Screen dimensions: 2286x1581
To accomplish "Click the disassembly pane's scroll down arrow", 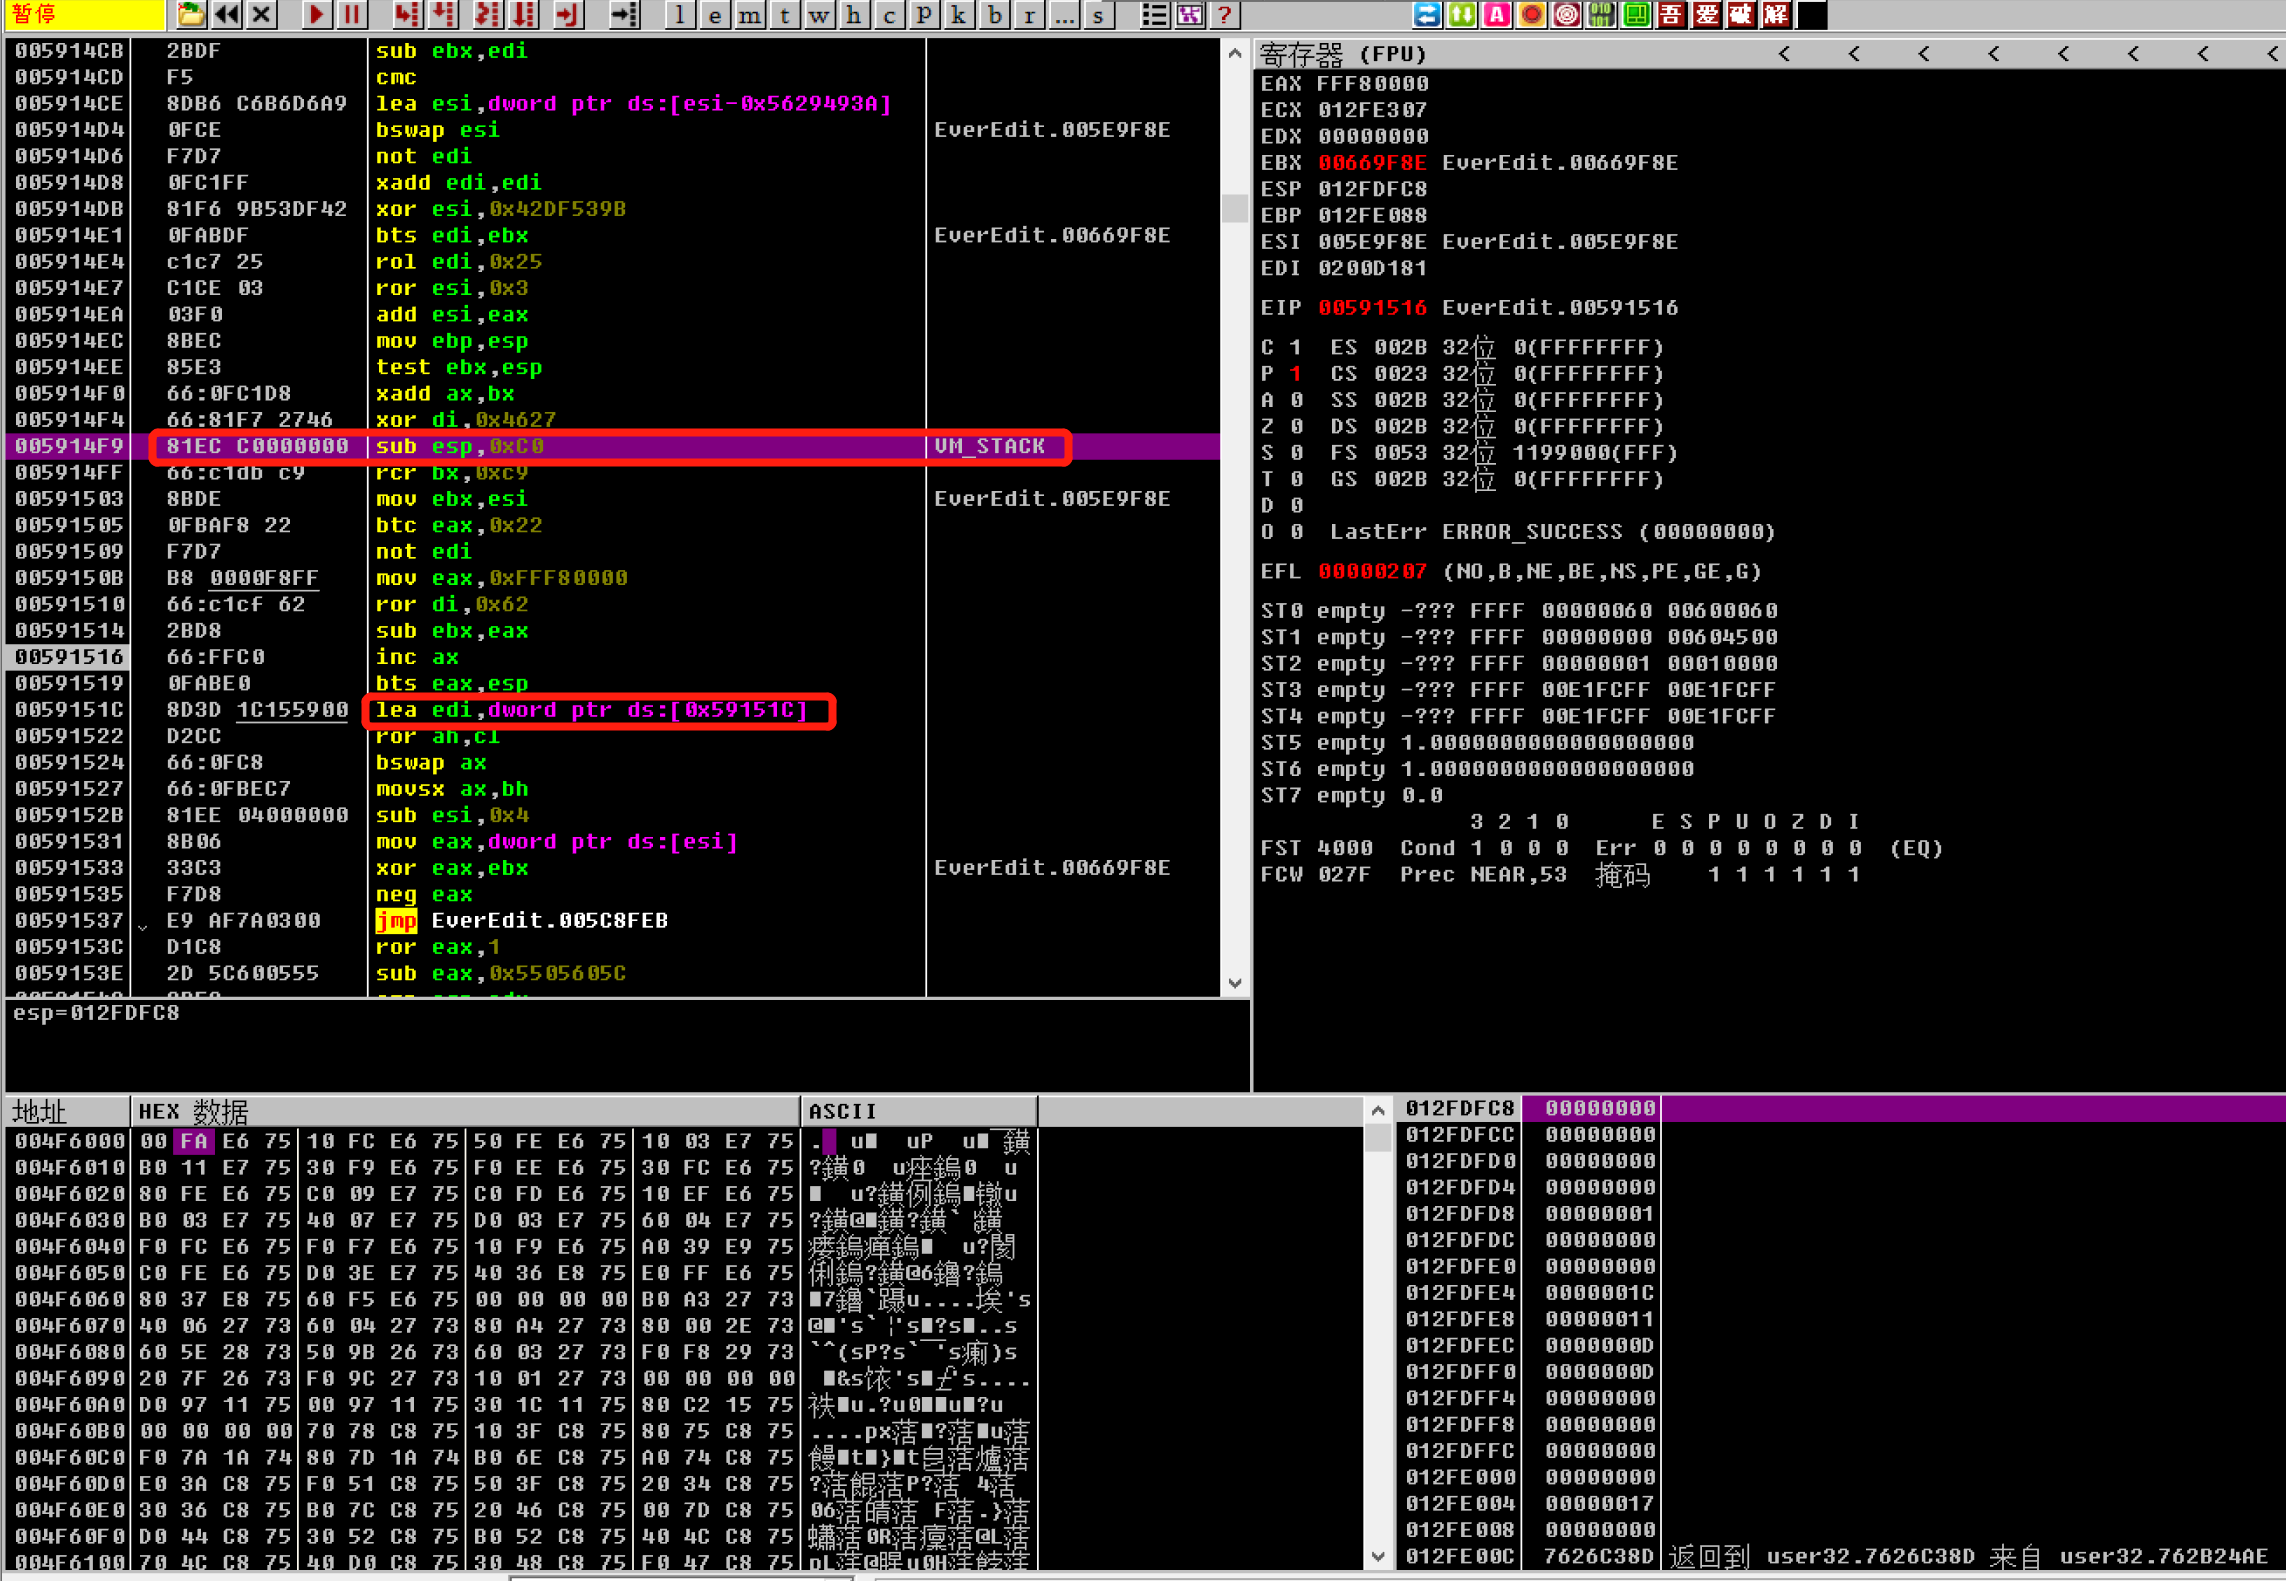I will 1235,983.
